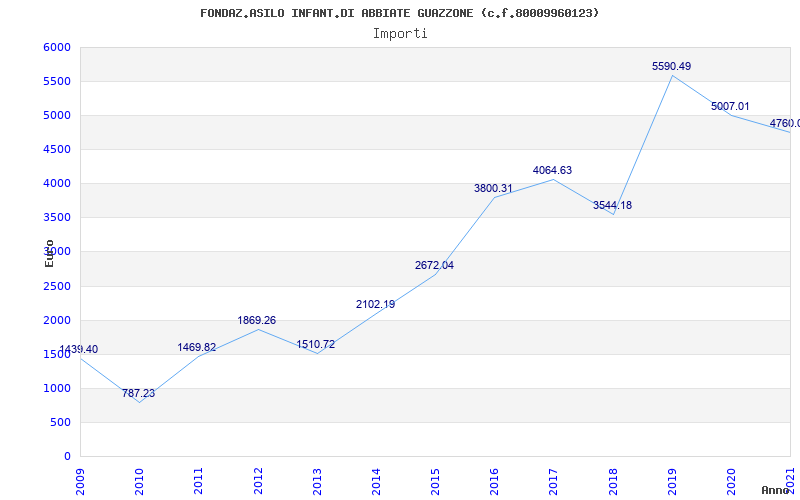Screen dimensions: 800x500
Task: Click the 4000 y-axis value
Action: [x=57, y=183]
